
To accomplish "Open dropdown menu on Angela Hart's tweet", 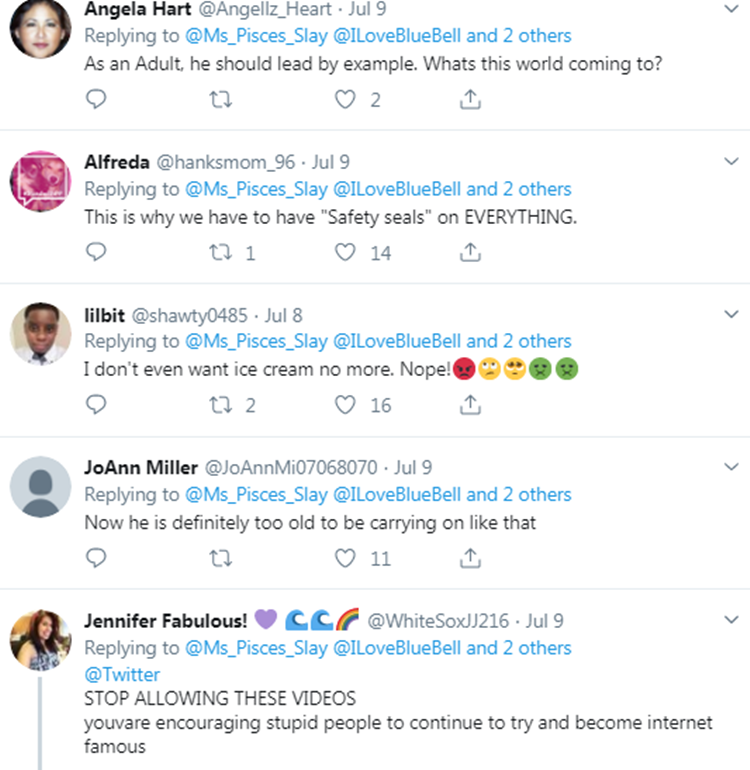I will [x=731, y=9].
